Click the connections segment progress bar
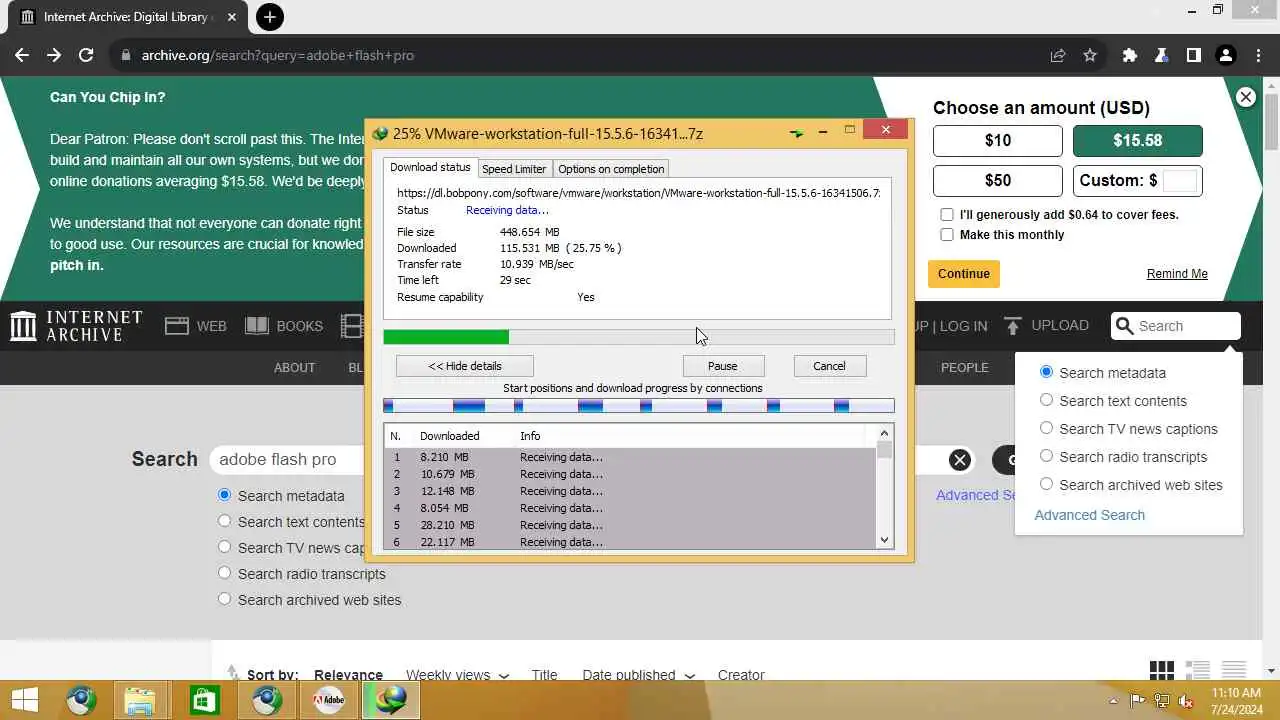The width and height of the screenshot is (1280, 720). pyautogui.click(x=639, y=405)
